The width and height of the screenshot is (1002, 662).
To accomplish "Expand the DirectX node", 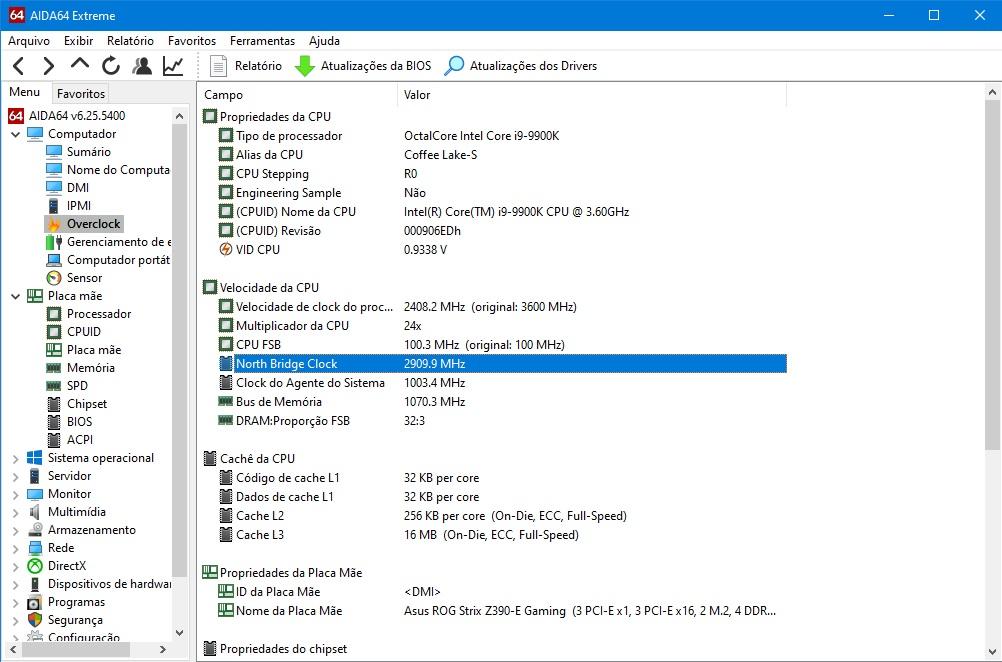I will 15,566.
